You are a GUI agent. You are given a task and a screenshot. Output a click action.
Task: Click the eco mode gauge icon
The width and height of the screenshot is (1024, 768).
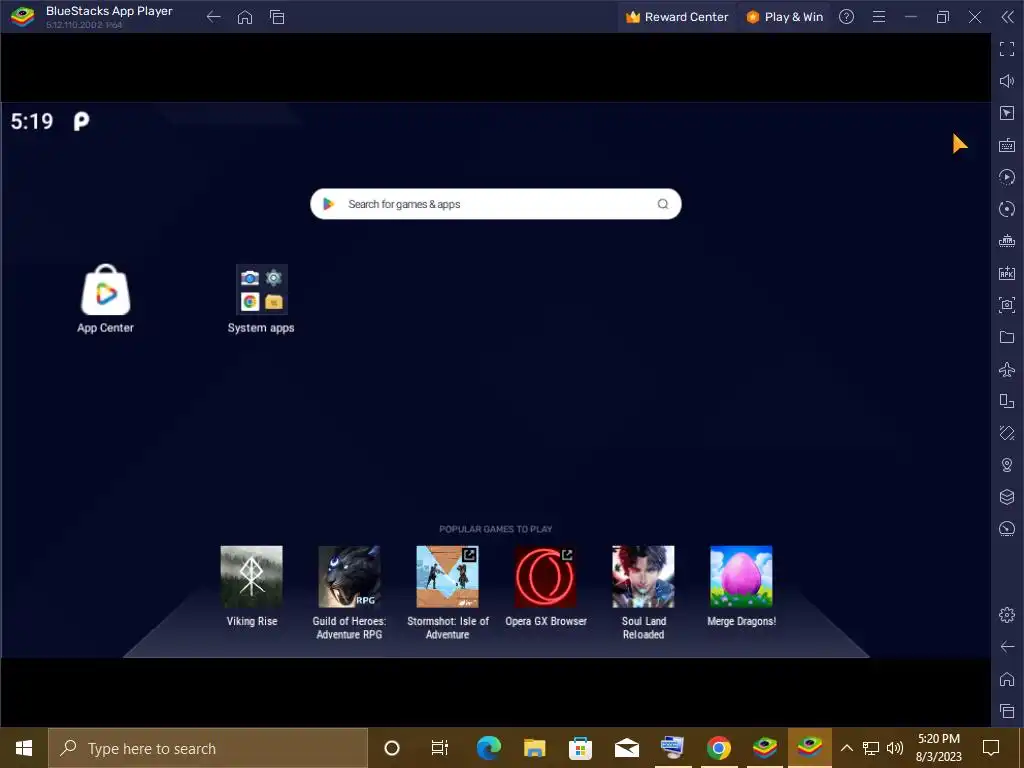(x=1007, y=528)
